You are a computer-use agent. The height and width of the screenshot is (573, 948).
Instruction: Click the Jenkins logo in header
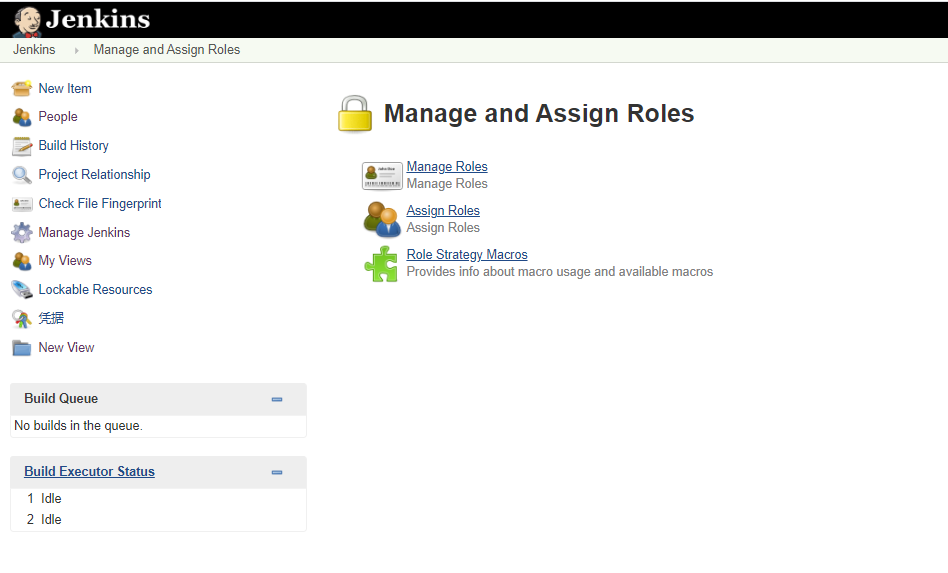click(82, 19)
